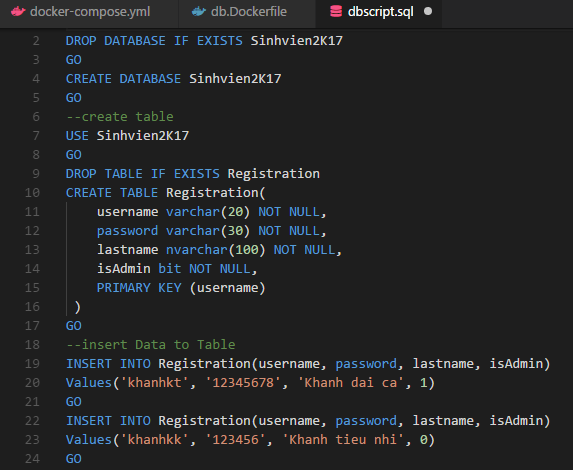Place cursor on CREATE DATABASE Sinhvien2K17 line
Viewport: 573px width, 470px height.
[x=174, y=79]
